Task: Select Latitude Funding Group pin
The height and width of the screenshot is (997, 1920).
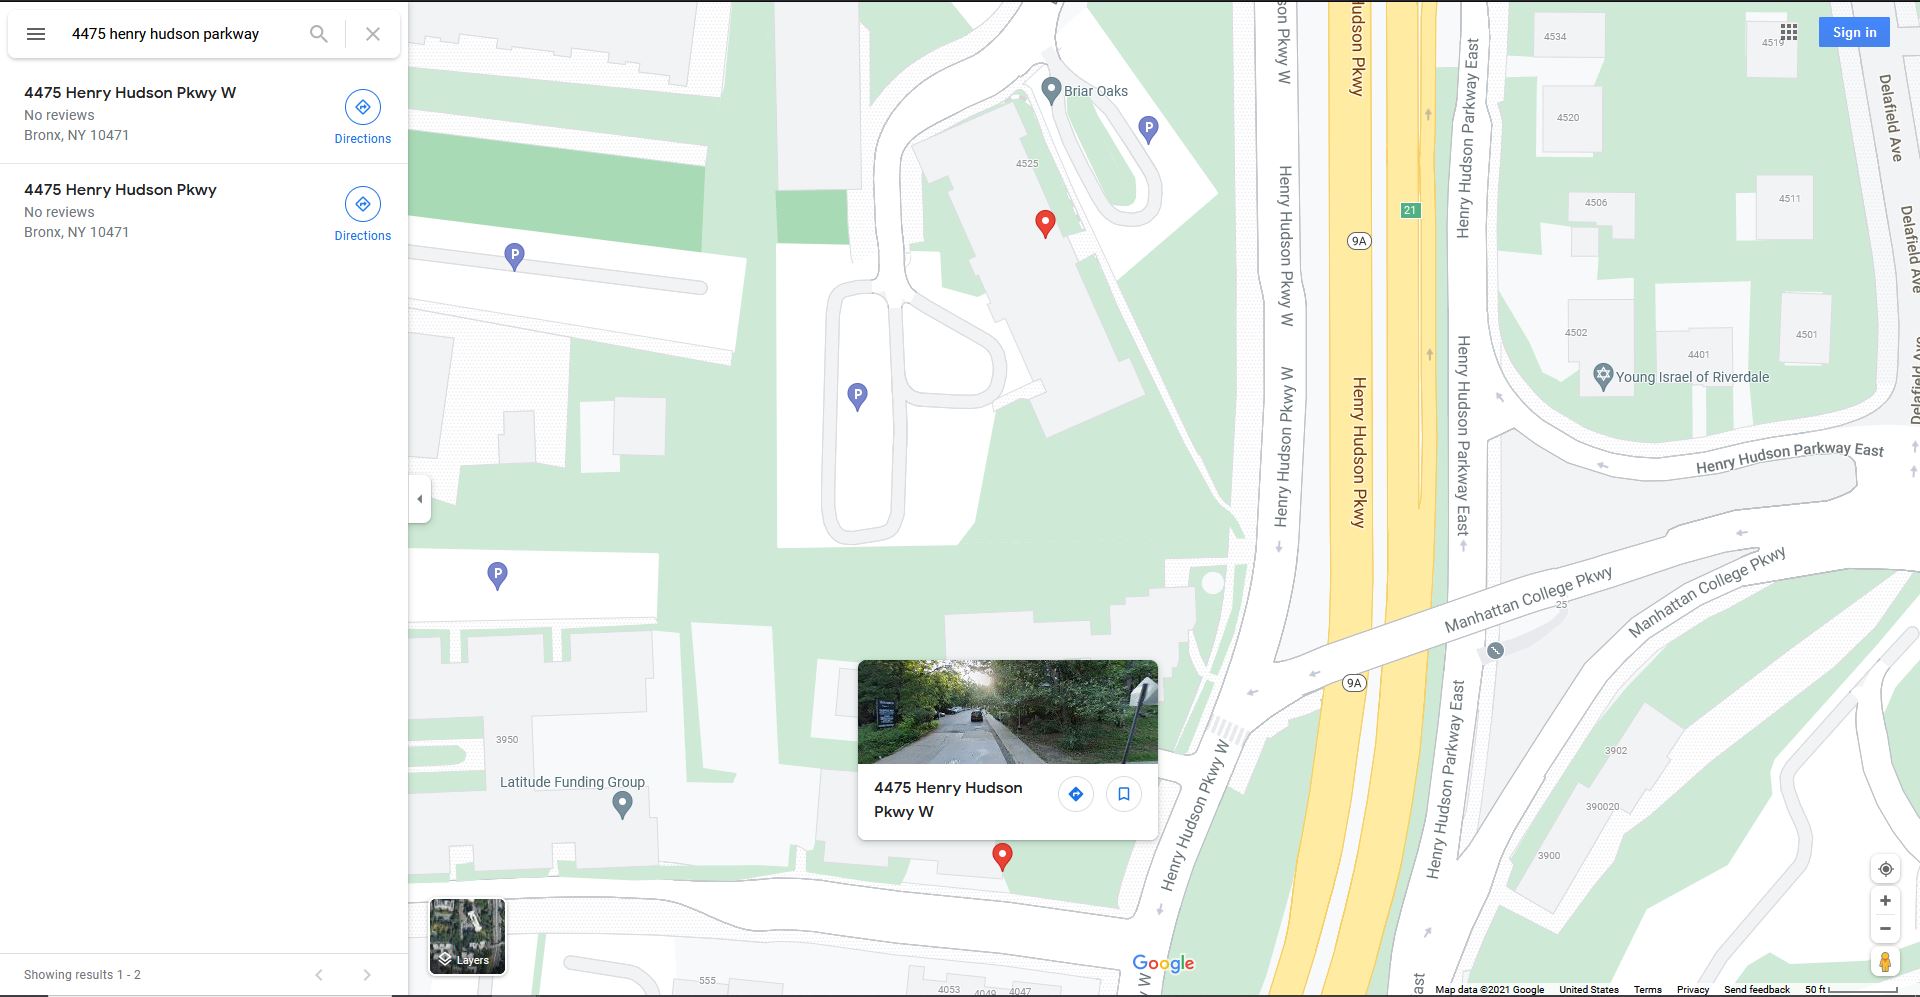Action: point(622,805)
